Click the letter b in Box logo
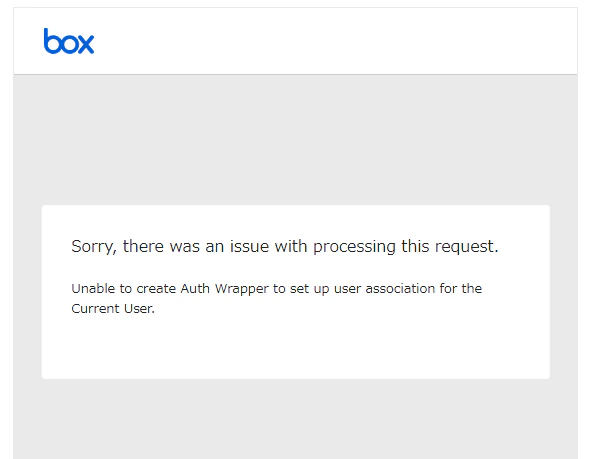The width and height of the screenshot is (601, 459). [x=52, y=41]
